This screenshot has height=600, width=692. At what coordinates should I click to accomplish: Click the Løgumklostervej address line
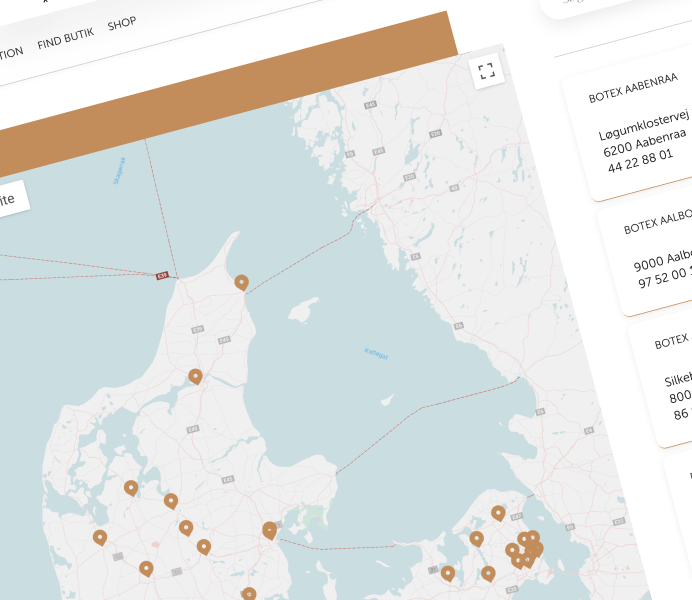[644, 125]
